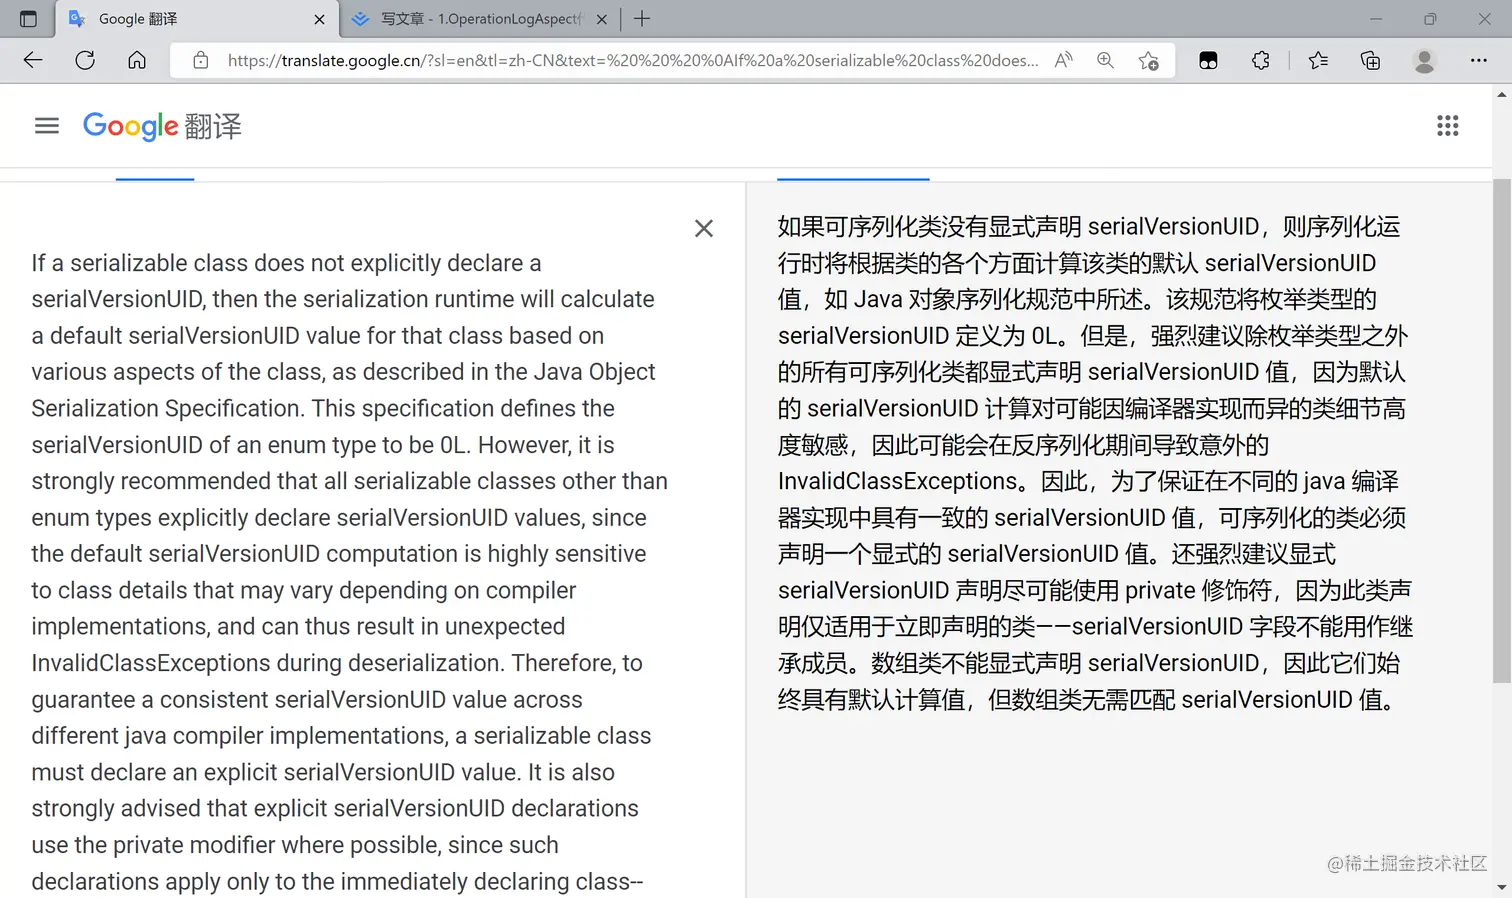Click the Google 翻译 logo
1512x898 pixels.
(x=162, y=126)
